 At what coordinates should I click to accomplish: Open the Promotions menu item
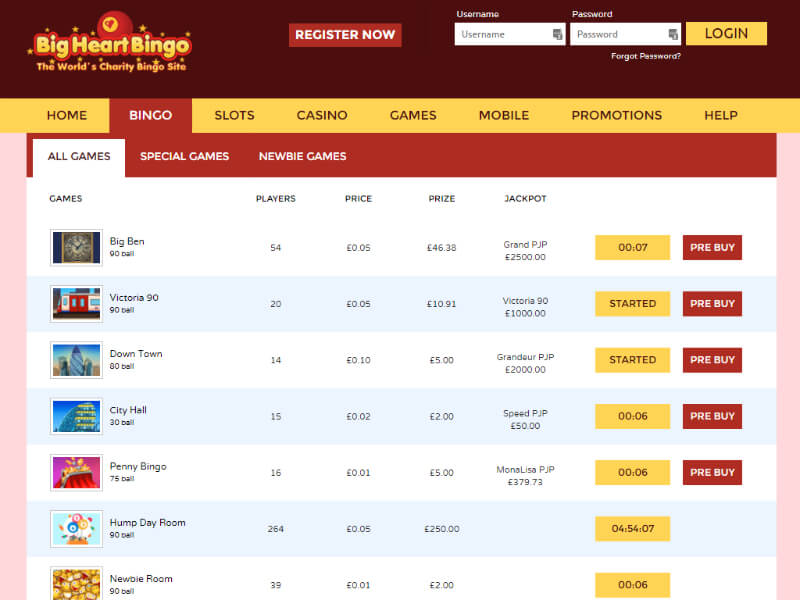(617, 115)
